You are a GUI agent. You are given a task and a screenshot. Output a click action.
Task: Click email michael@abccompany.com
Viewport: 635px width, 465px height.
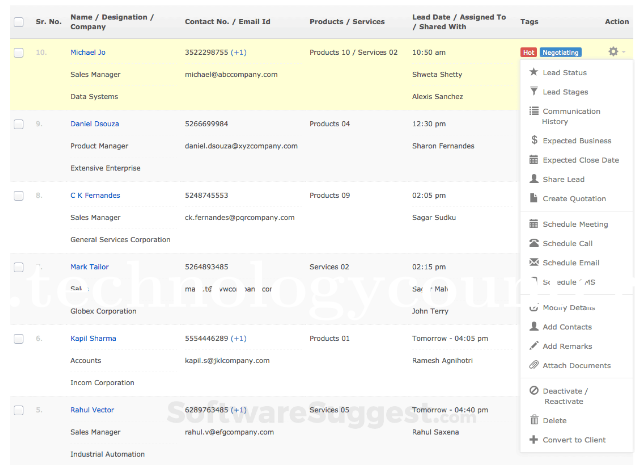(x=231, y=75)
